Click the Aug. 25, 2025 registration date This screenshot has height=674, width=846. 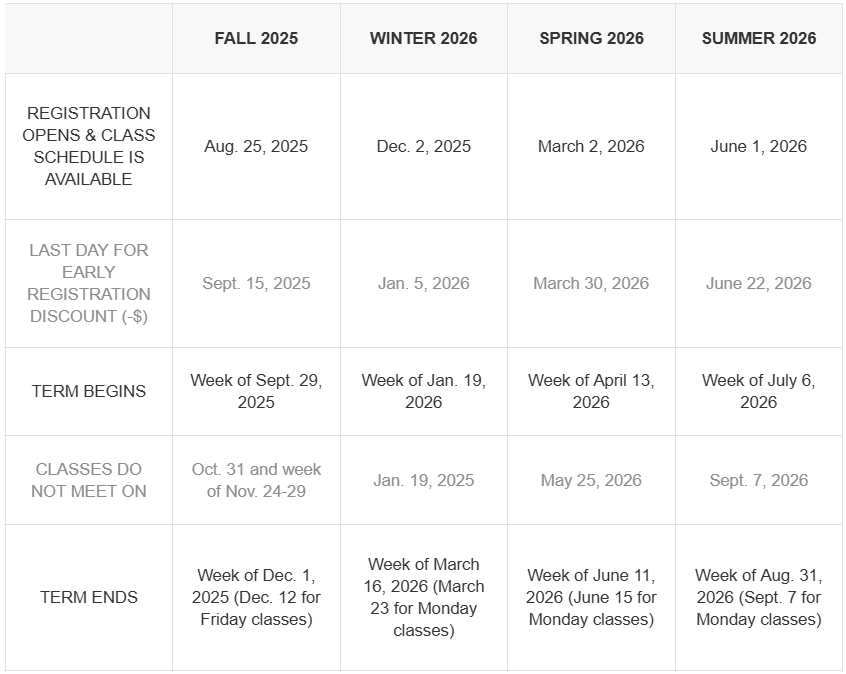256,146
